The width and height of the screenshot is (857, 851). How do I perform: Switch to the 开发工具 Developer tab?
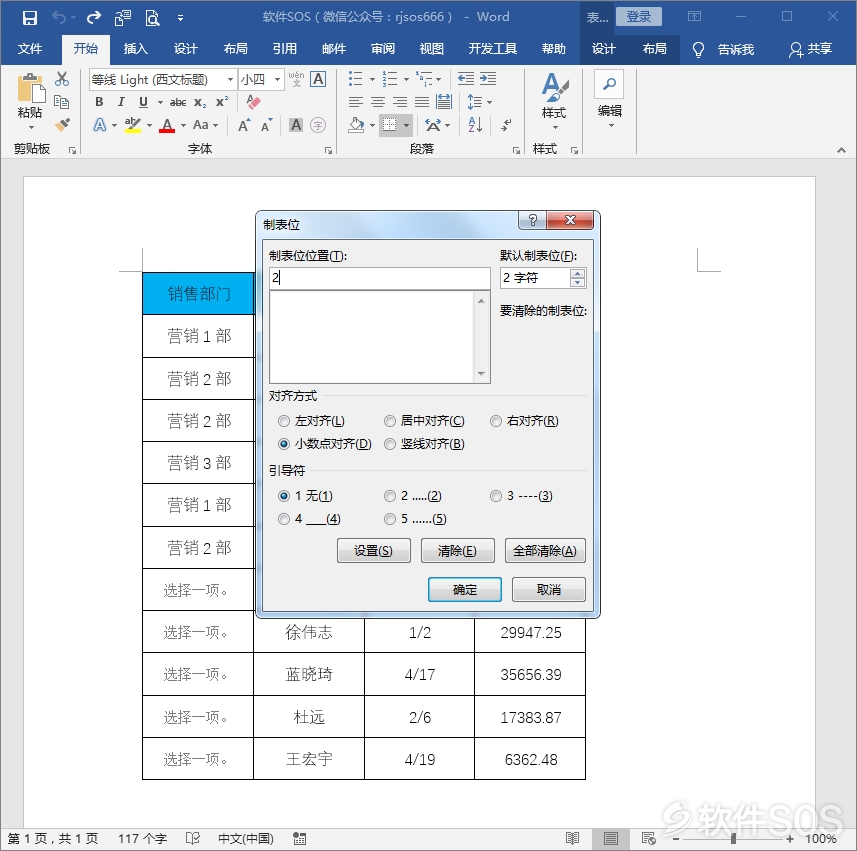pos(492,49)
